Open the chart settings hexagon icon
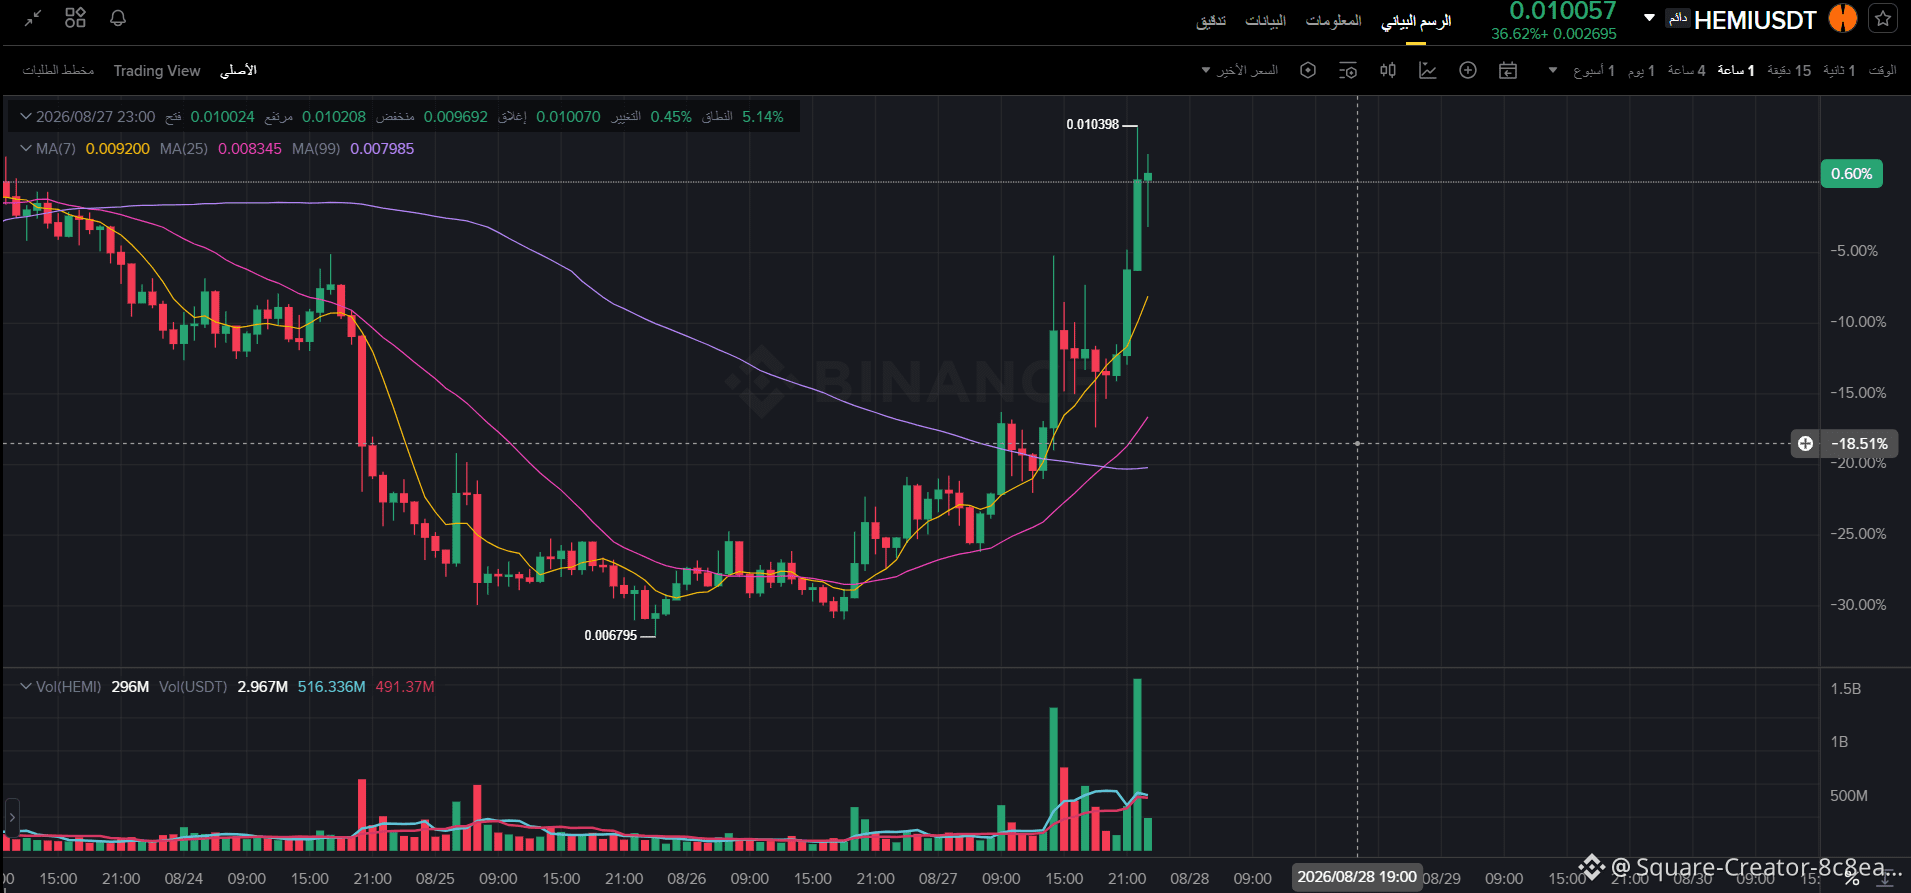The width and height of the screenshot is (1911, 893). pyautogui.click(x=1308, y=70)
